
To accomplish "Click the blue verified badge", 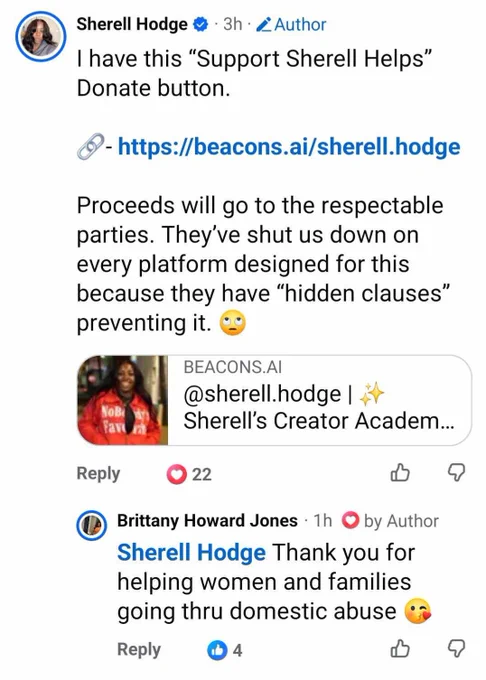I will pyautogui.click(x=200, y=24).
